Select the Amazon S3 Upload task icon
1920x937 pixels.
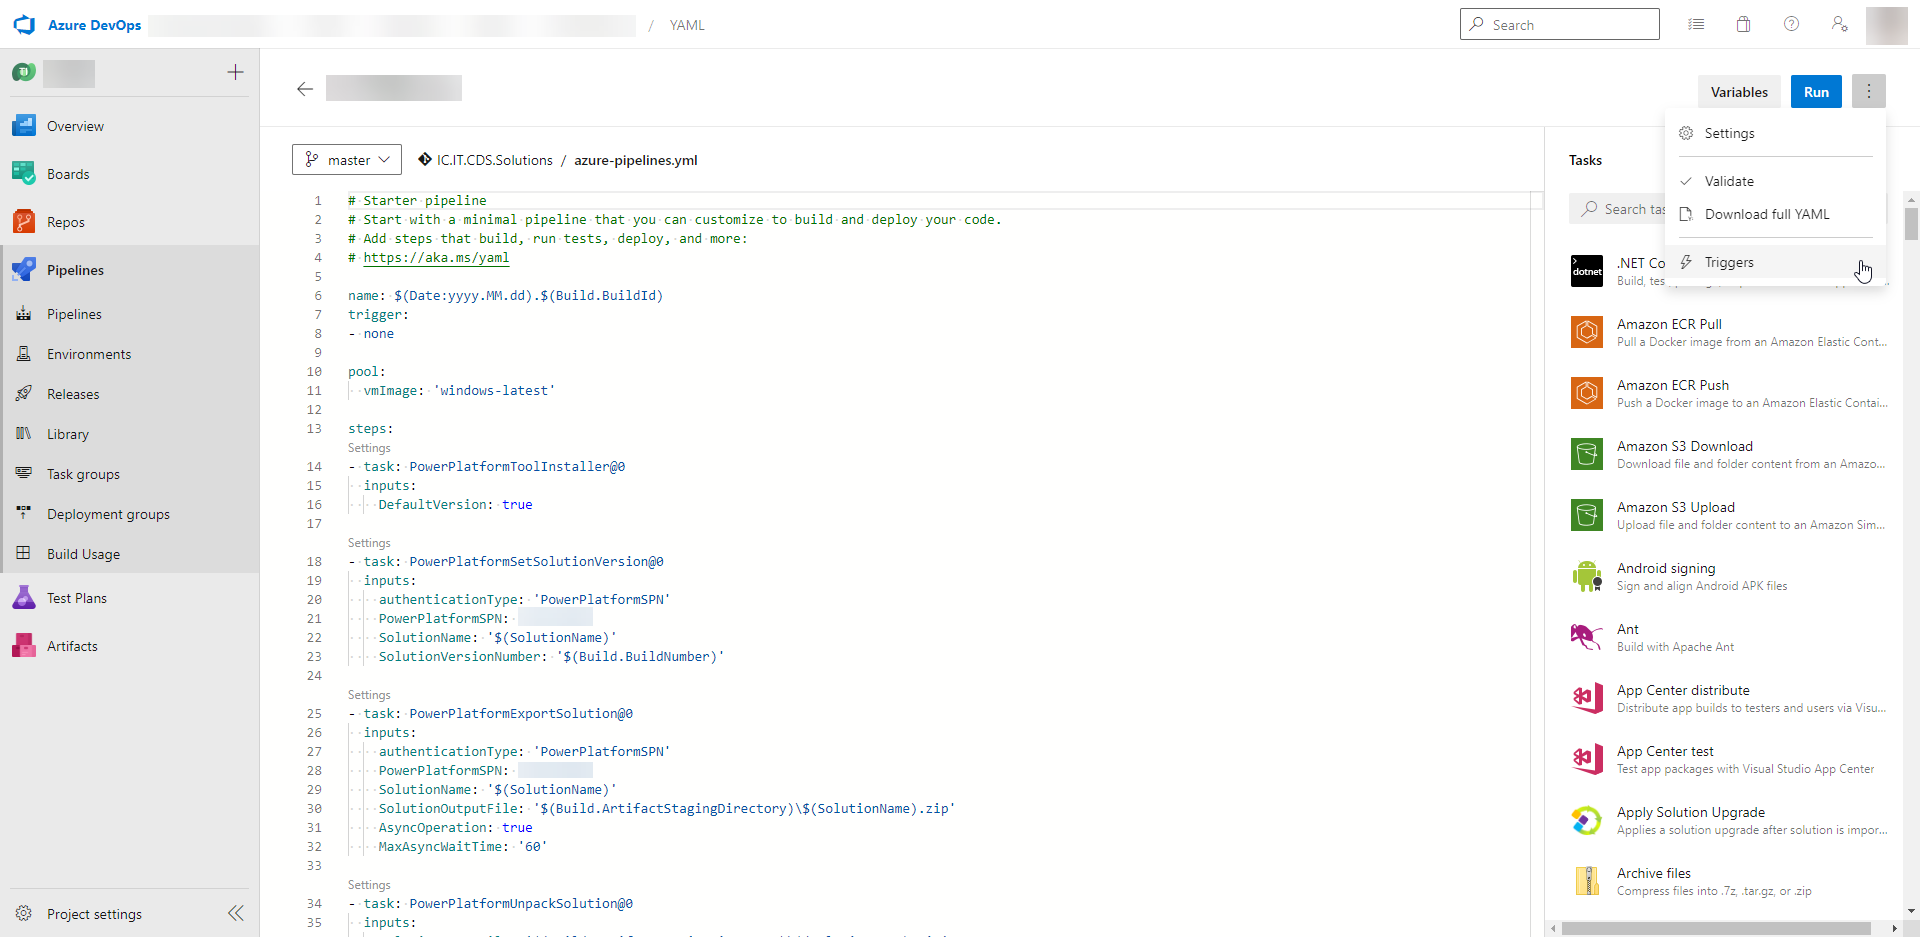[1587, 515]
